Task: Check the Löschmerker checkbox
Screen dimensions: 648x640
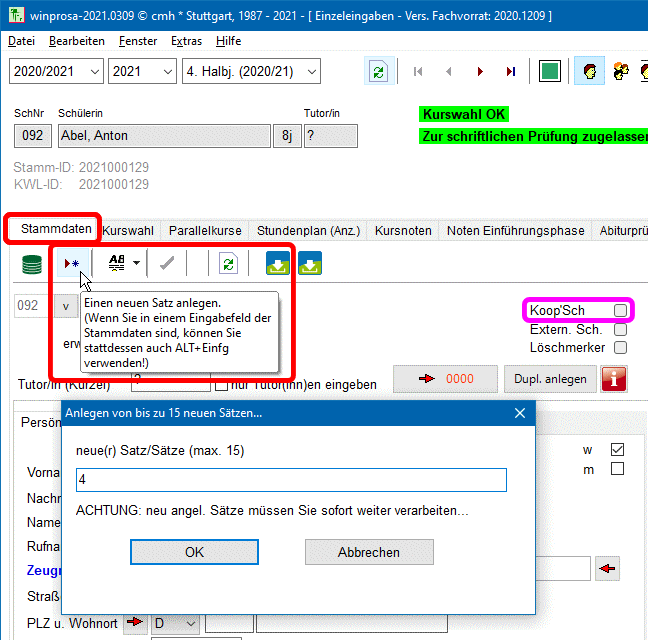Action: pyautogui.click(x=620, y=348)
